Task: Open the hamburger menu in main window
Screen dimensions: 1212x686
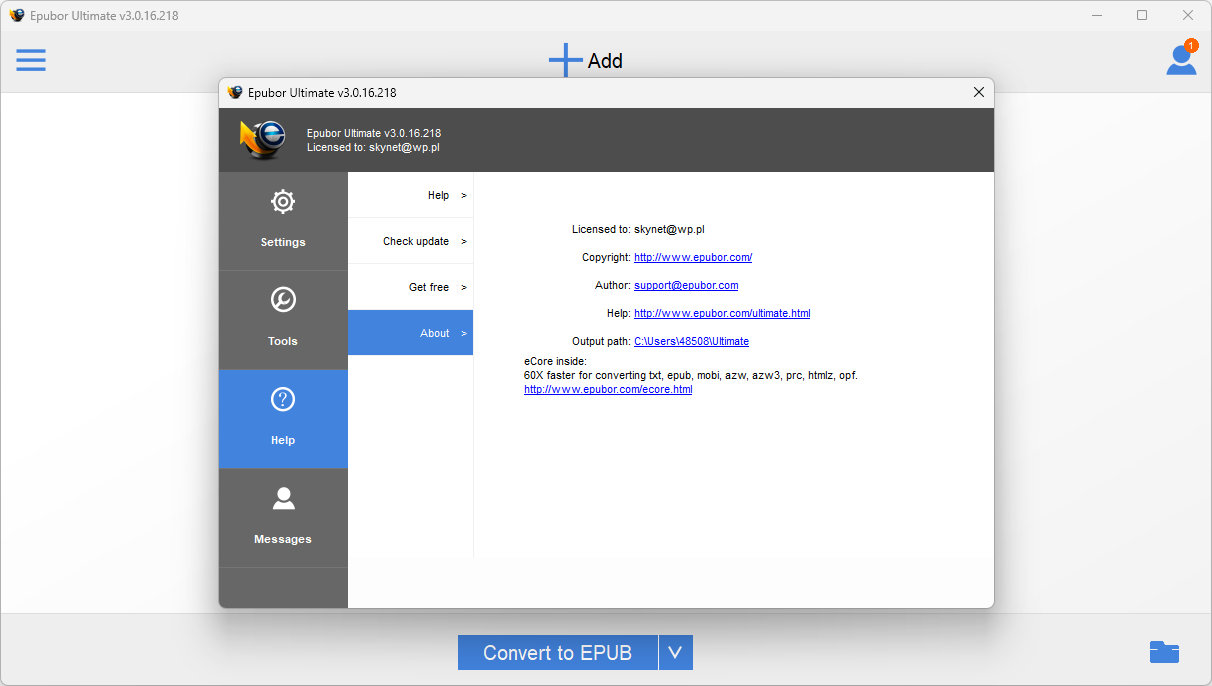Action: pyautogui.click(x=31, y=60)
